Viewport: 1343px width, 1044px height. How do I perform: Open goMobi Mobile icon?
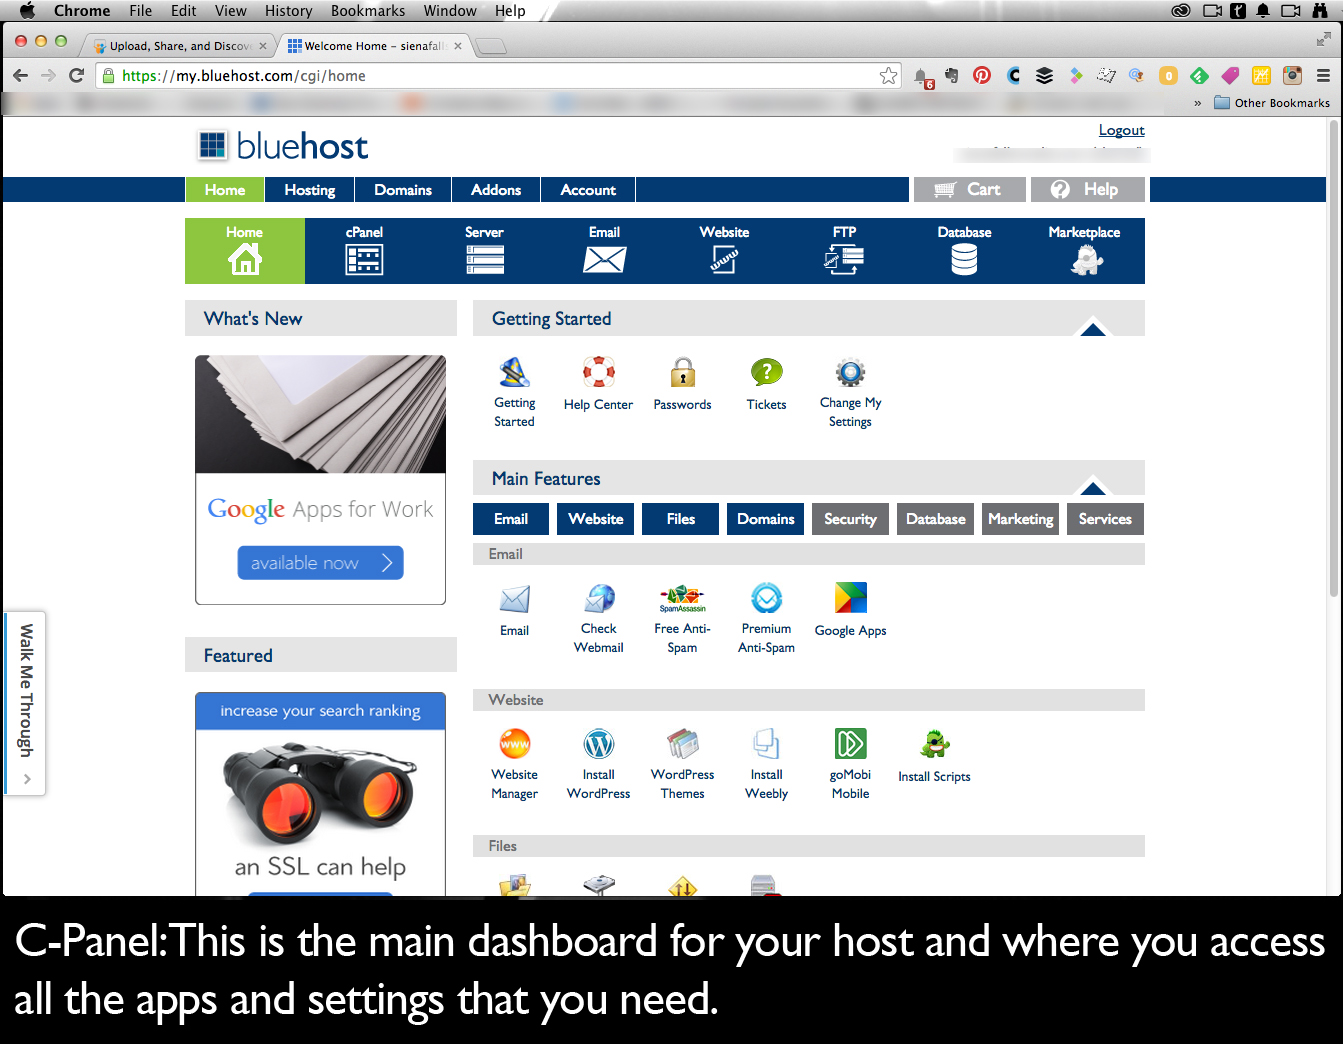pyautogui.click(x=850, y=744)
